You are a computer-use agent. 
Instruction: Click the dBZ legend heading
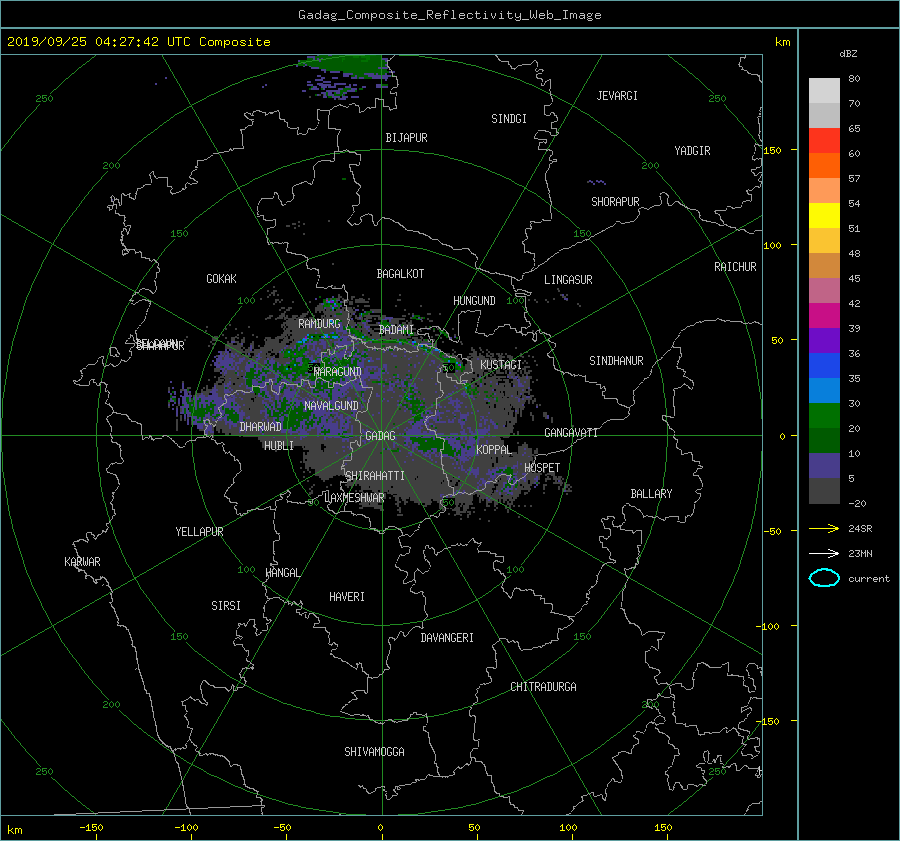[848, 54]
